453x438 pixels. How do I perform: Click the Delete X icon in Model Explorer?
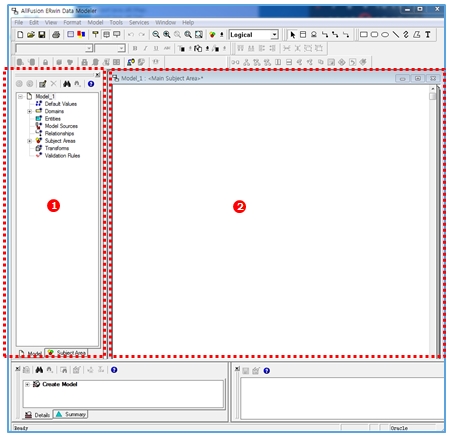pyautogui.click(x=53, y=84)
